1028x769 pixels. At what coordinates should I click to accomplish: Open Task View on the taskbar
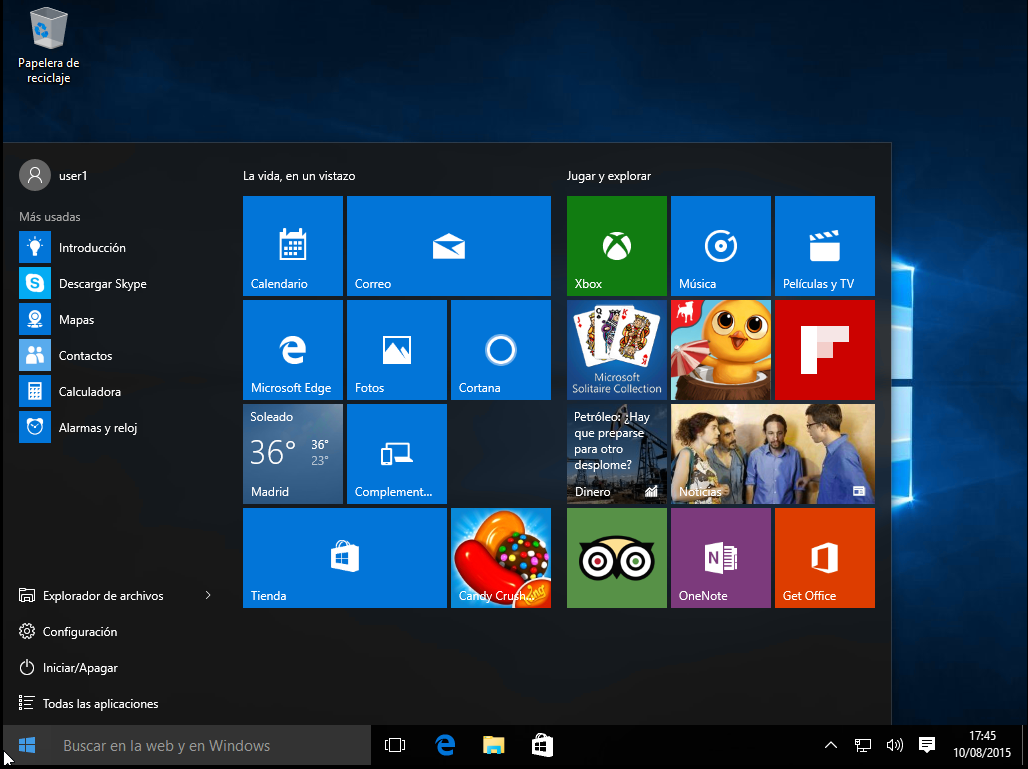pyautogui.click(x=395, y=745)
